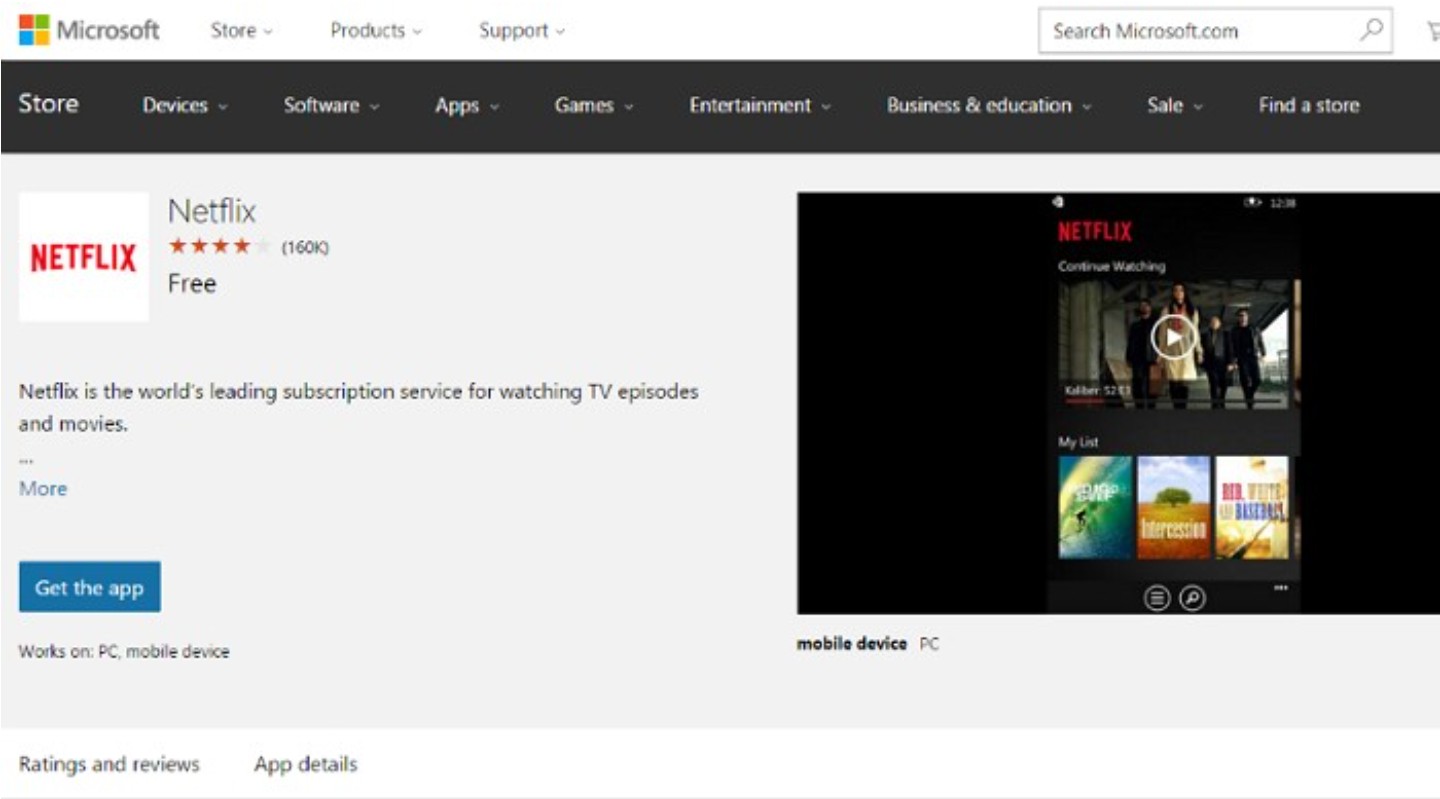Click the ellipsis icon in phone screenshot

(x=1281, y=588)
